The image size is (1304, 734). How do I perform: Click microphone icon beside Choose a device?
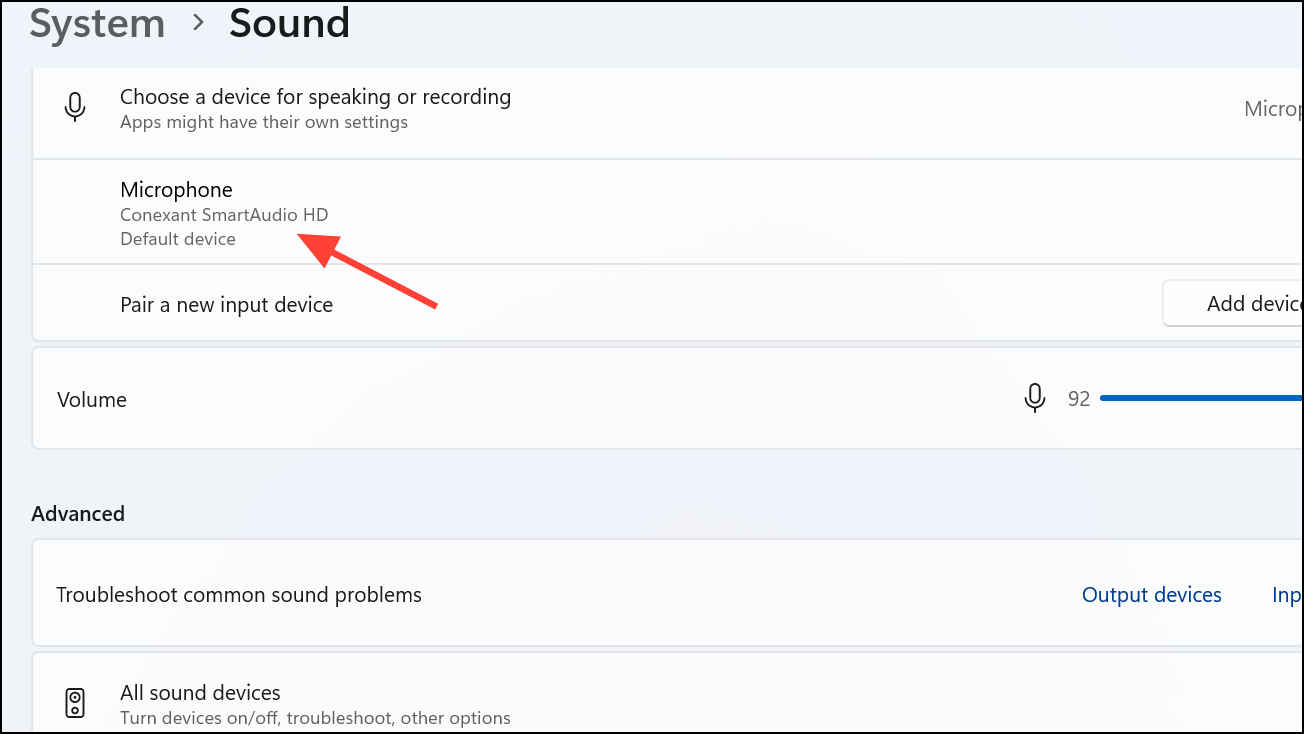75,107
